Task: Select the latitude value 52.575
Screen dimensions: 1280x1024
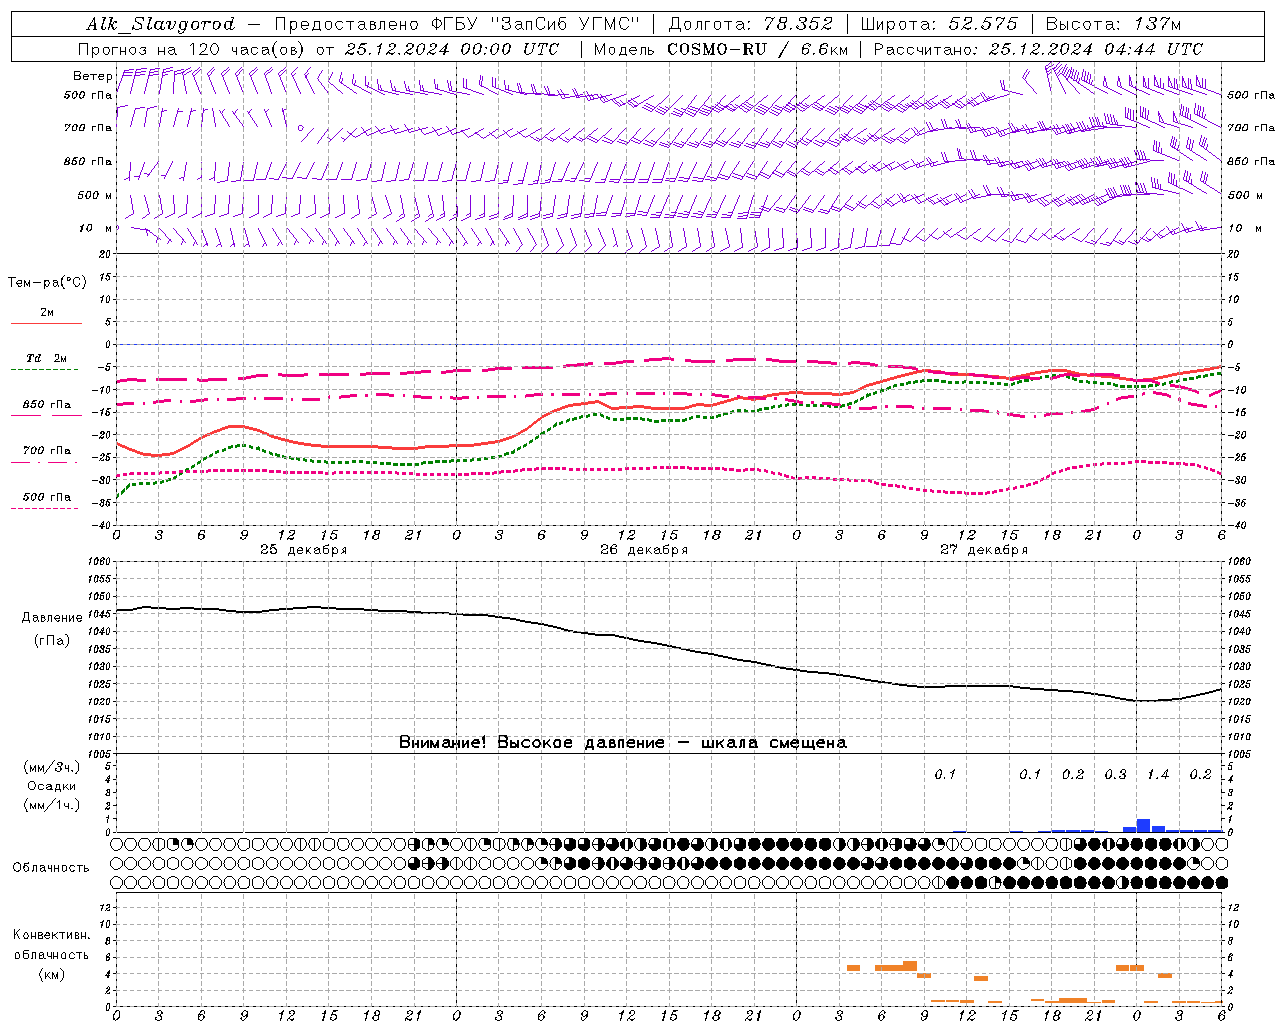Action: pyautogui.click(x=981, y=24)
